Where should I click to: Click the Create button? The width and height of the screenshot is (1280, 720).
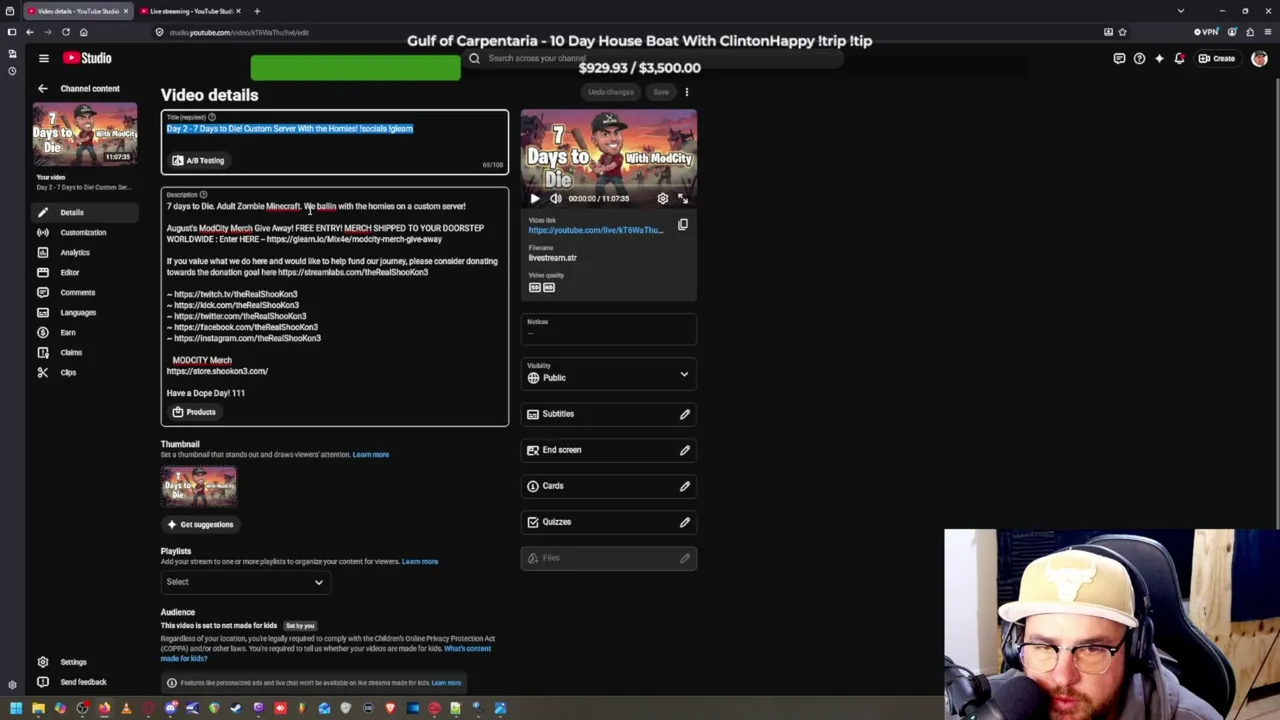tap(1217, 58)
